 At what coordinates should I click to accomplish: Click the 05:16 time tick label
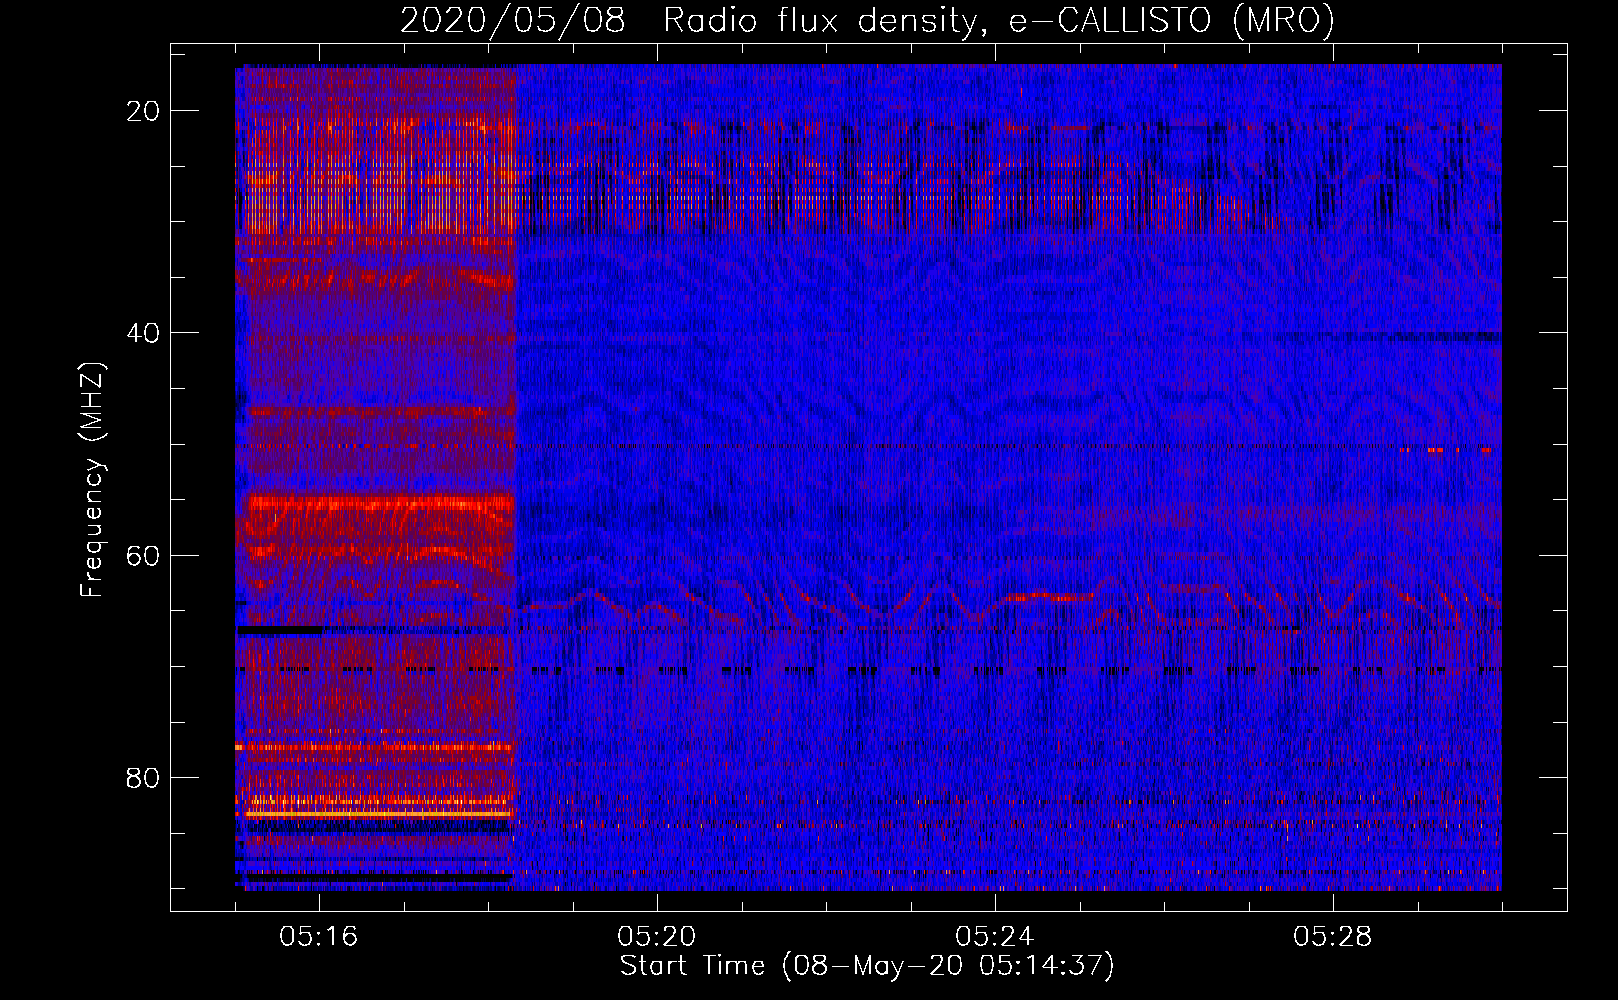pos(319,937)
